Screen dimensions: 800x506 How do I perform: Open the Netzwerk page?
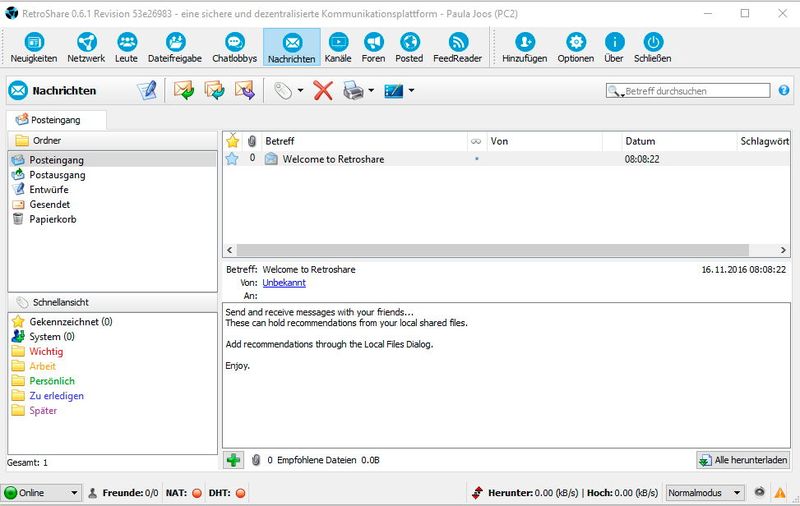click(x=86, y=47)
